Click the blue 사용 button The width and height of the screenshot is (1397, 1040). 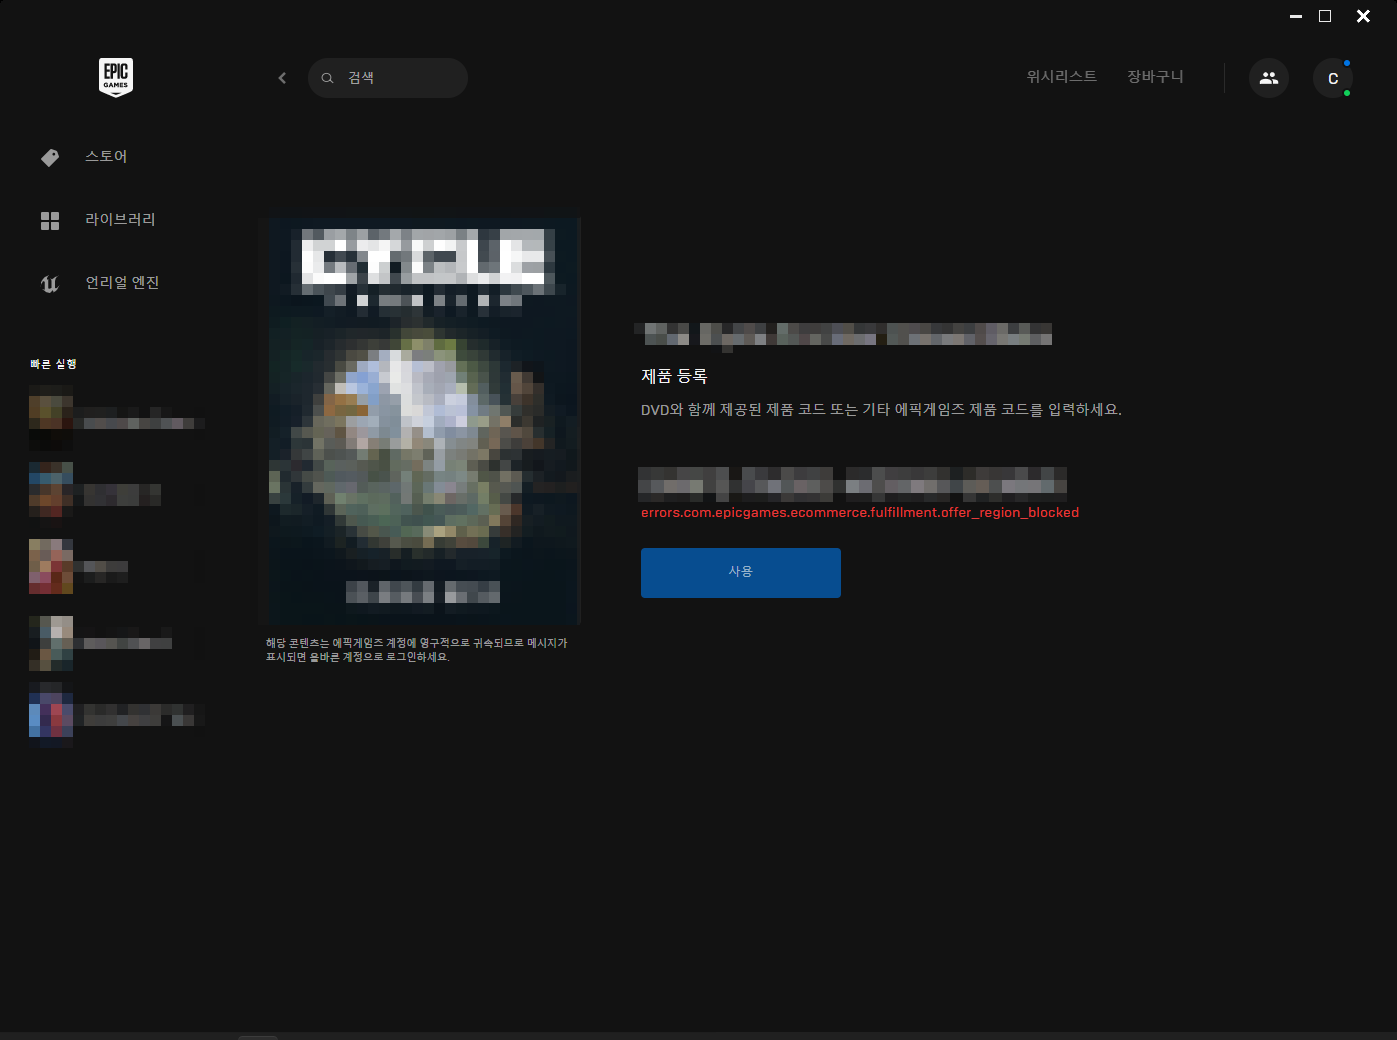pyautogui.click(x=741, y=573)
